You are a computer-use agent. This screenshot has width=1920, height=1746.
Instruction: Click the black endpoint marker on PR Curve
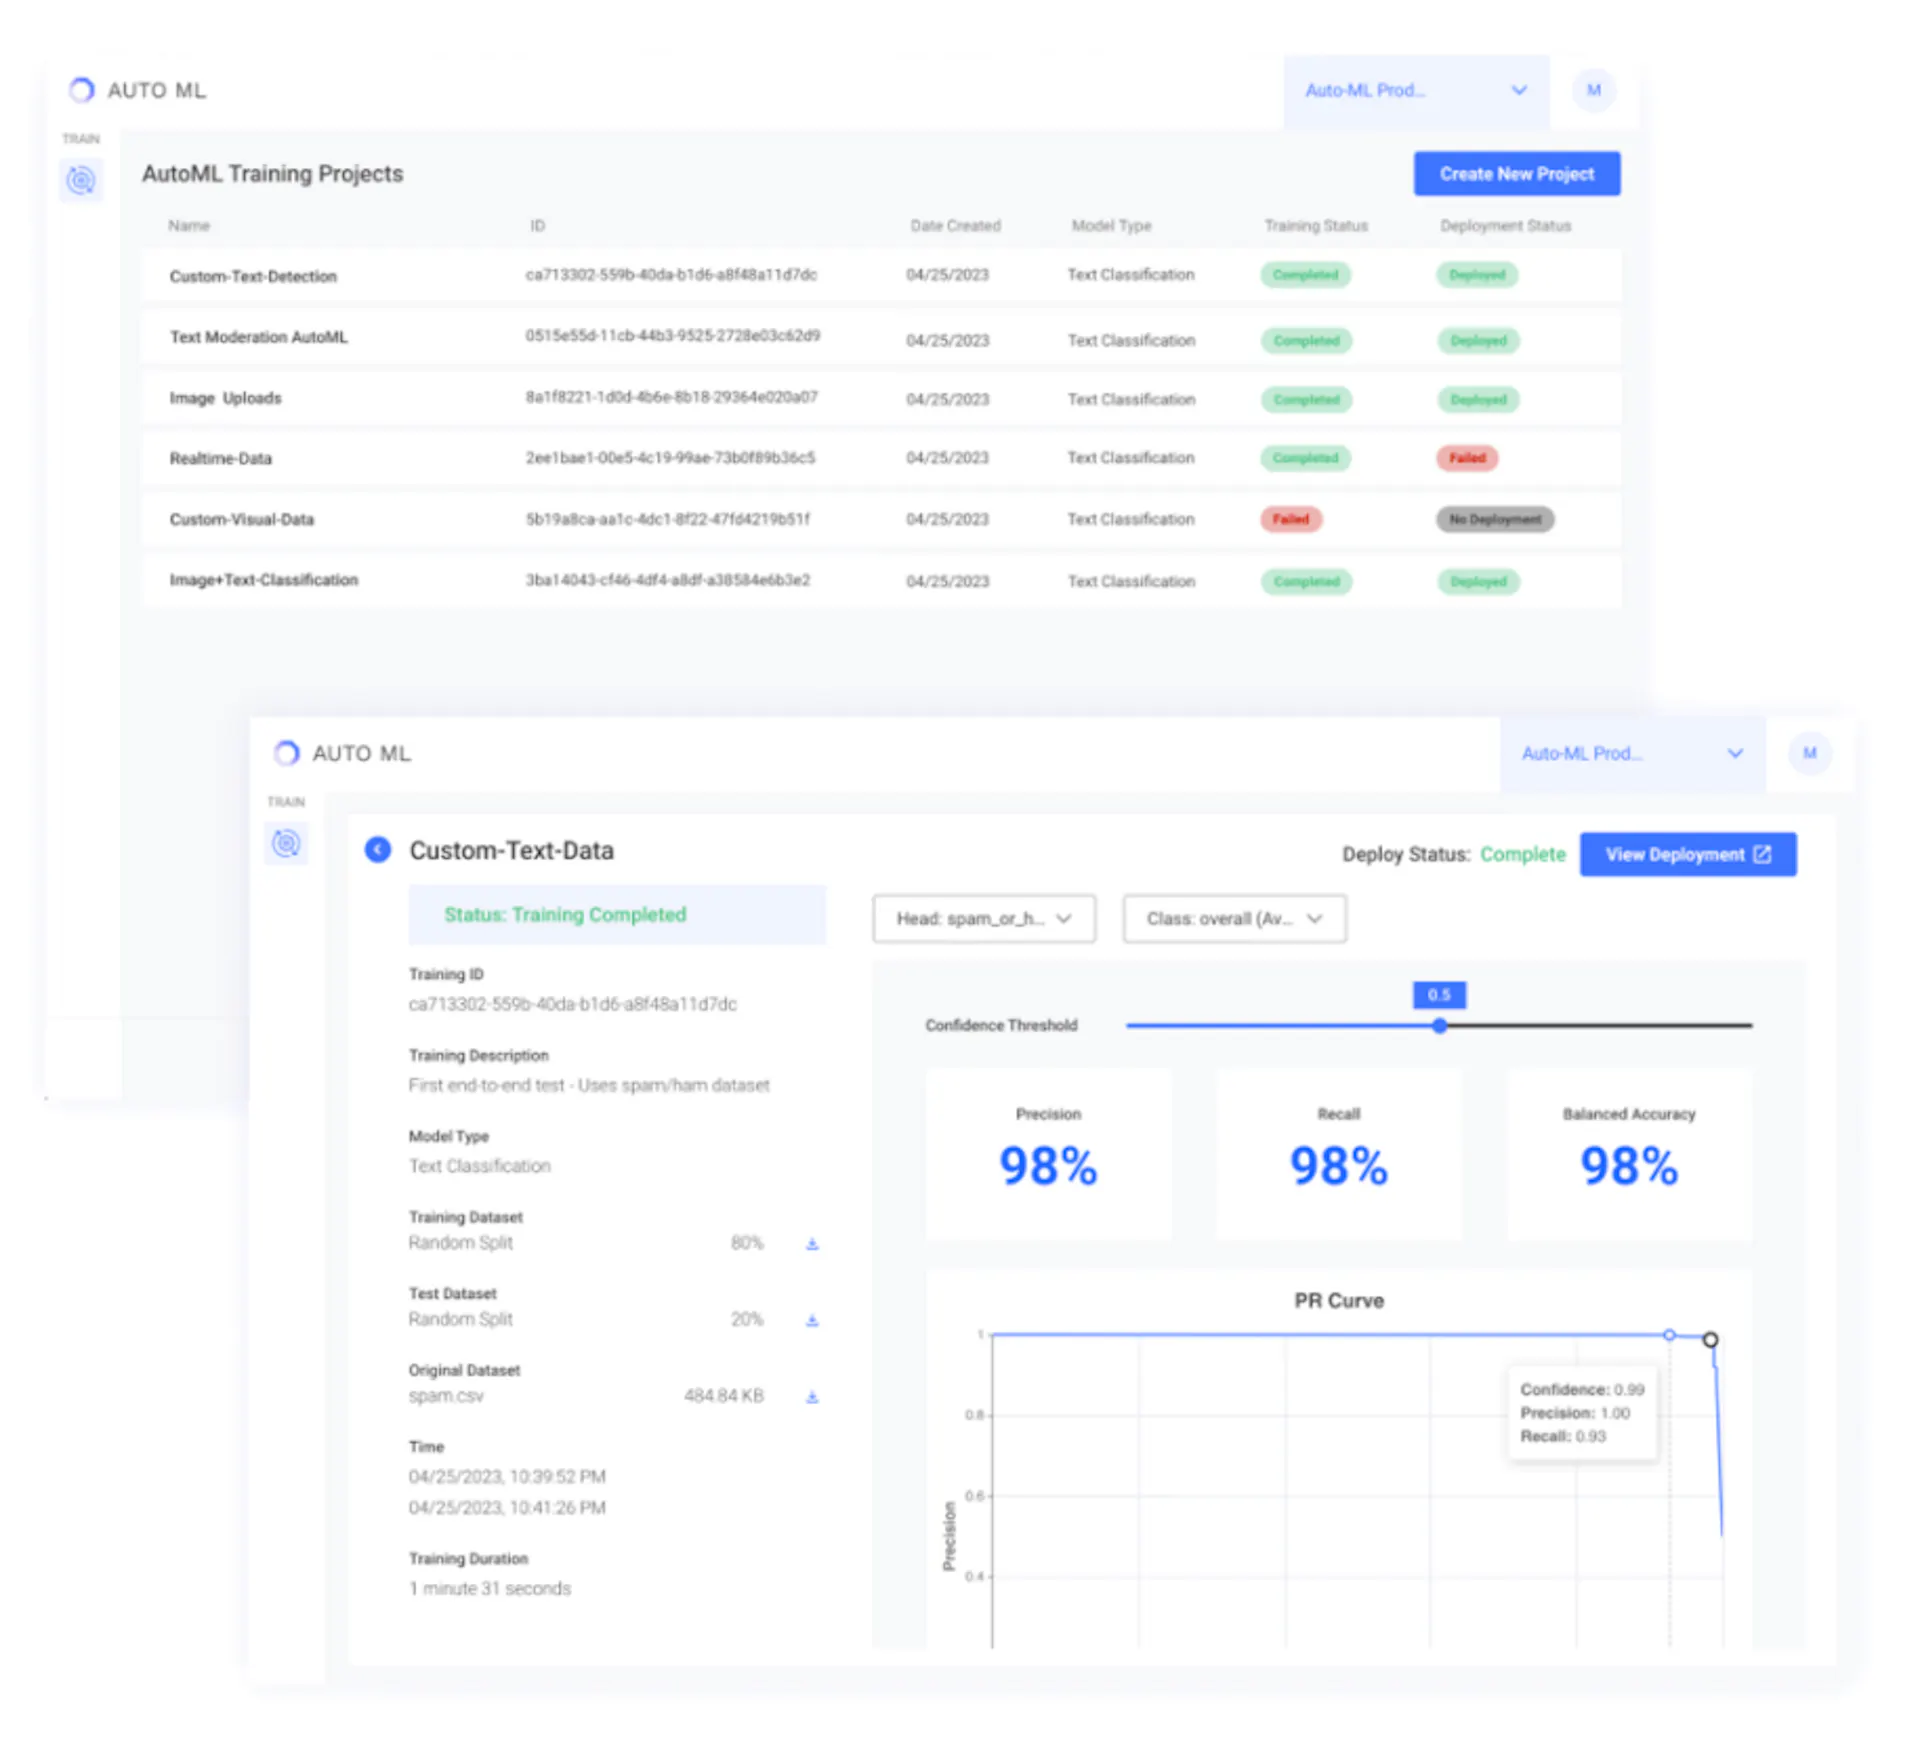coord(1710,1339)
